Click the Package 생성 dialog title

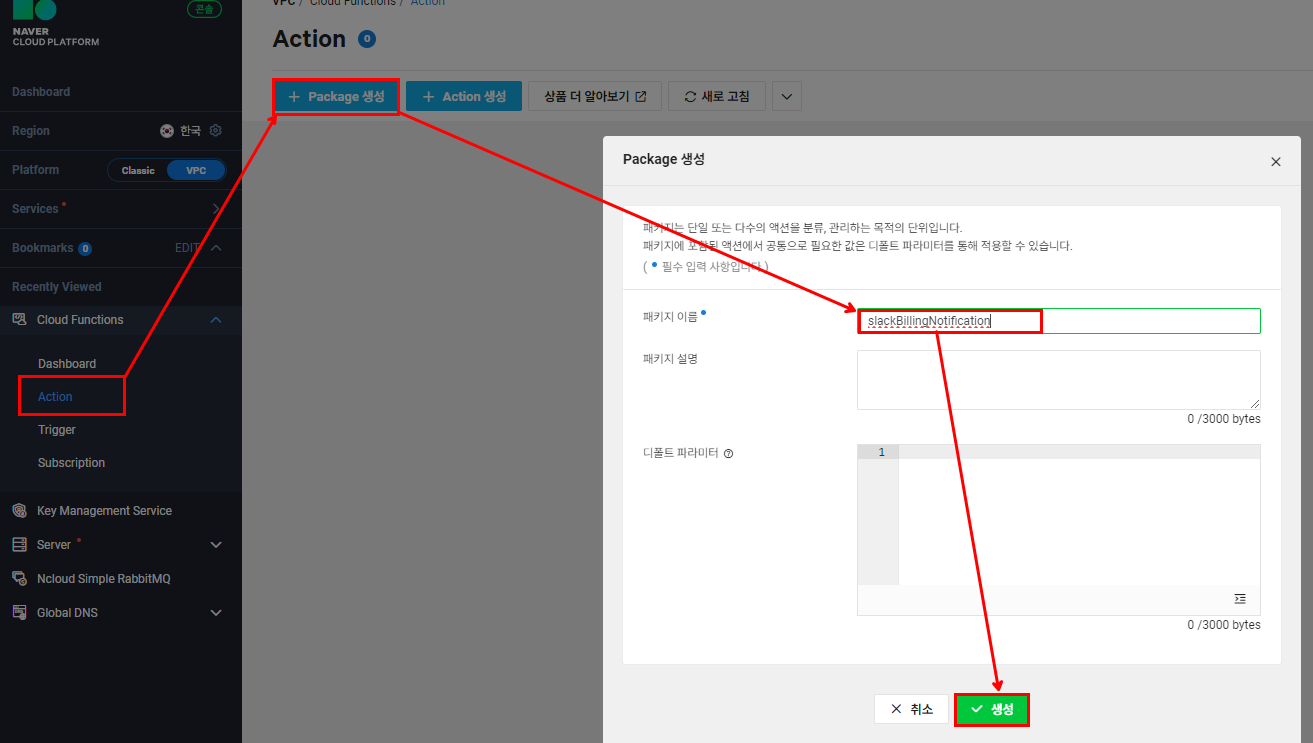[664, 160]
